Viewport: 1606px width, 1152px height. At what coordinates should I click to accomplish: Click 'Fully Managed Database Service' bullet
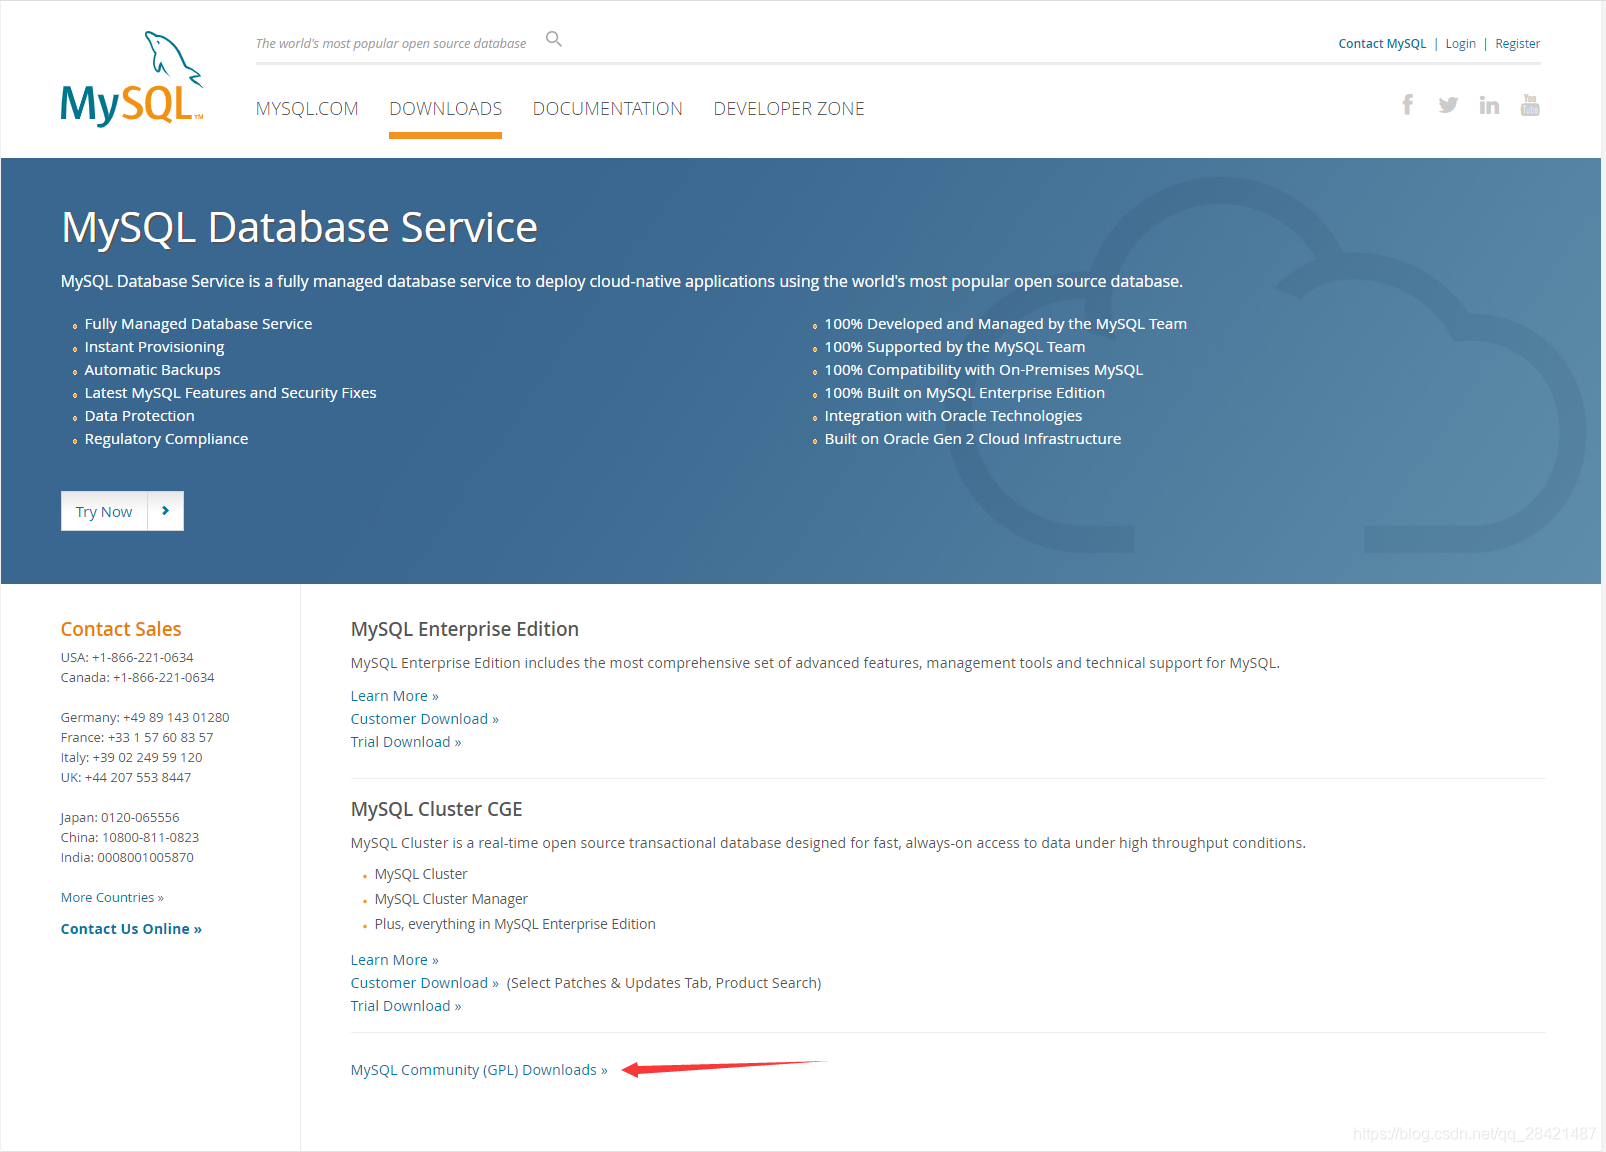pyautogui.click(x=198, y=324)
